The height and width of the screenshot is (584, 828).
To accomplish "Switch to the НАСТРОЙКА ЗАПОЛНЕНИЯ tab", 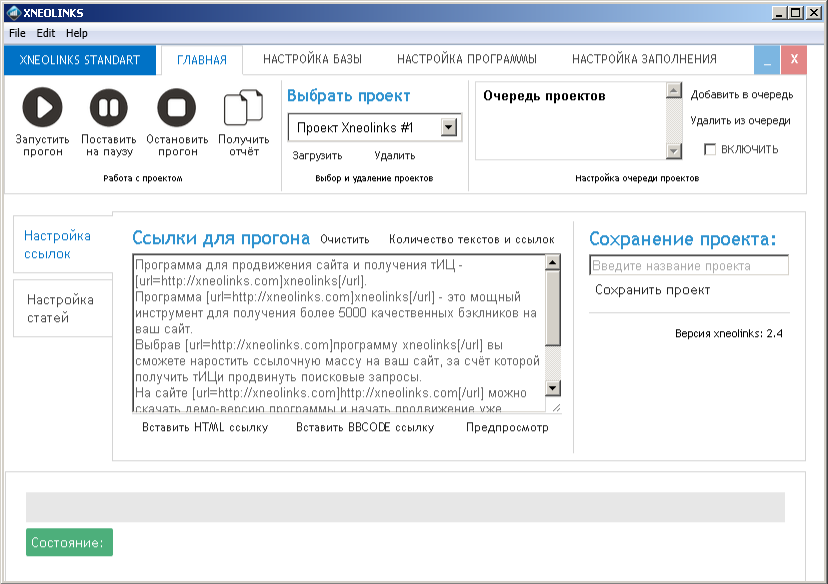I will pyautogui.click(x=644, y=59).
